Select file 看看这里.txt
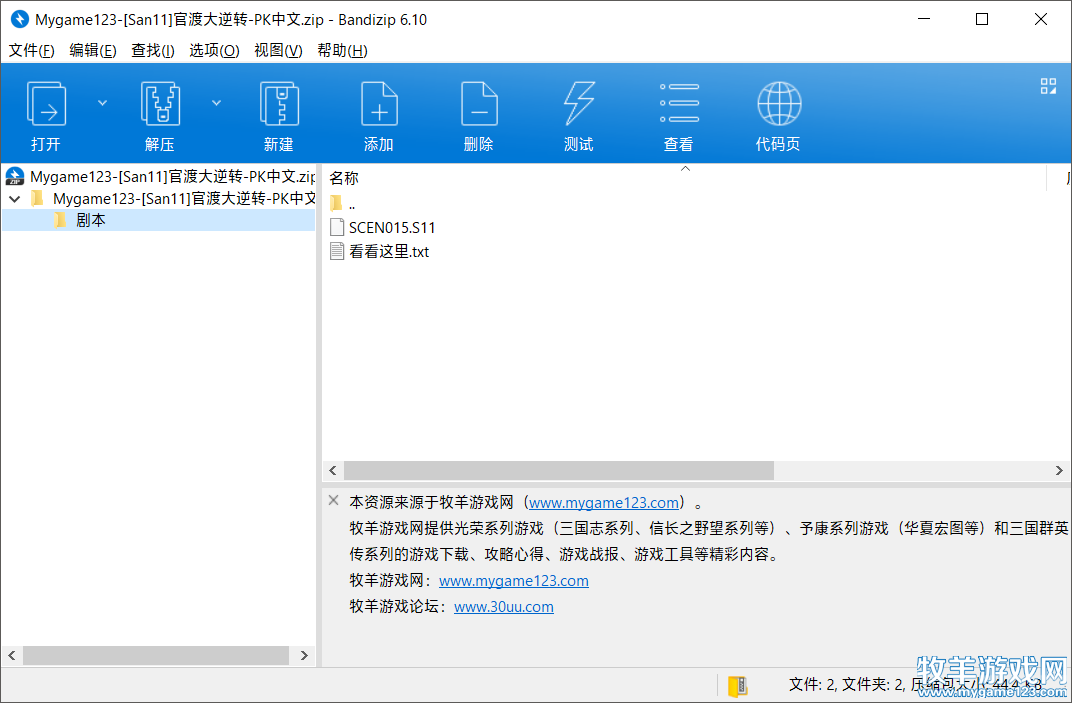 (x=389, y=252)
